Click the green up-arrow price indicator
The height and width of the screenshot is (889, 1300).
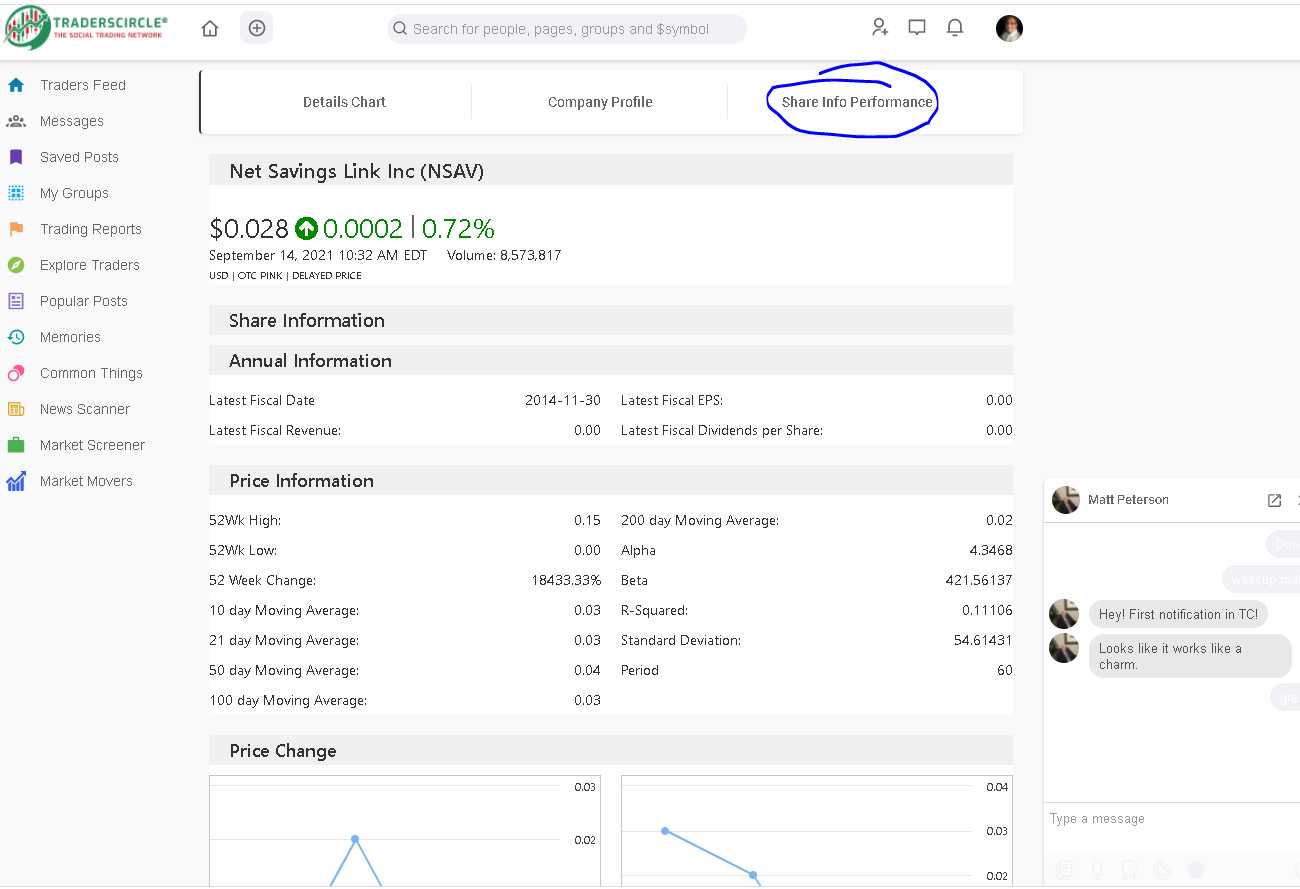(x=306, y=229)
